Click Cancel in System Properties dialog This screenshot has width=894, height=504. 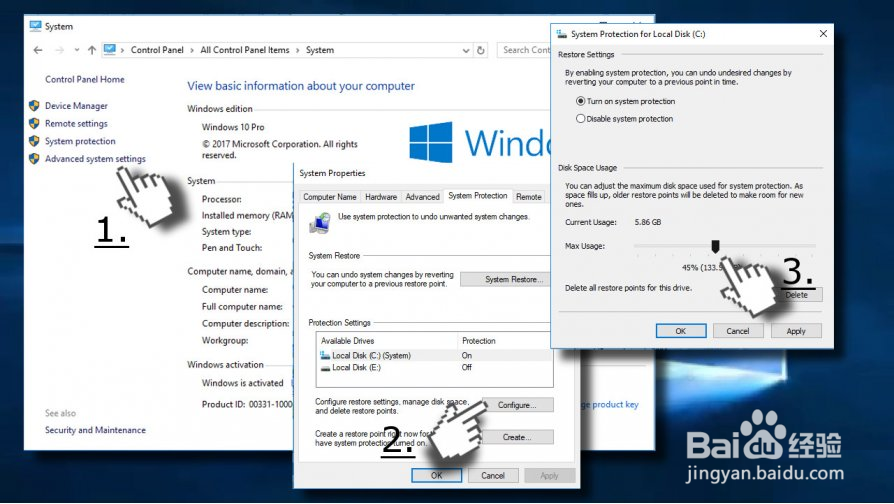(493, 475)
